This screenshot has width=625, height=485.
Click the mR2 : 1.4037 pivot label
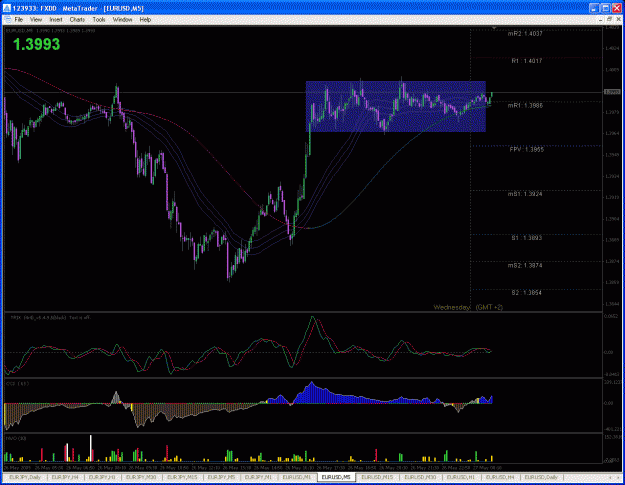click(525, 34)
